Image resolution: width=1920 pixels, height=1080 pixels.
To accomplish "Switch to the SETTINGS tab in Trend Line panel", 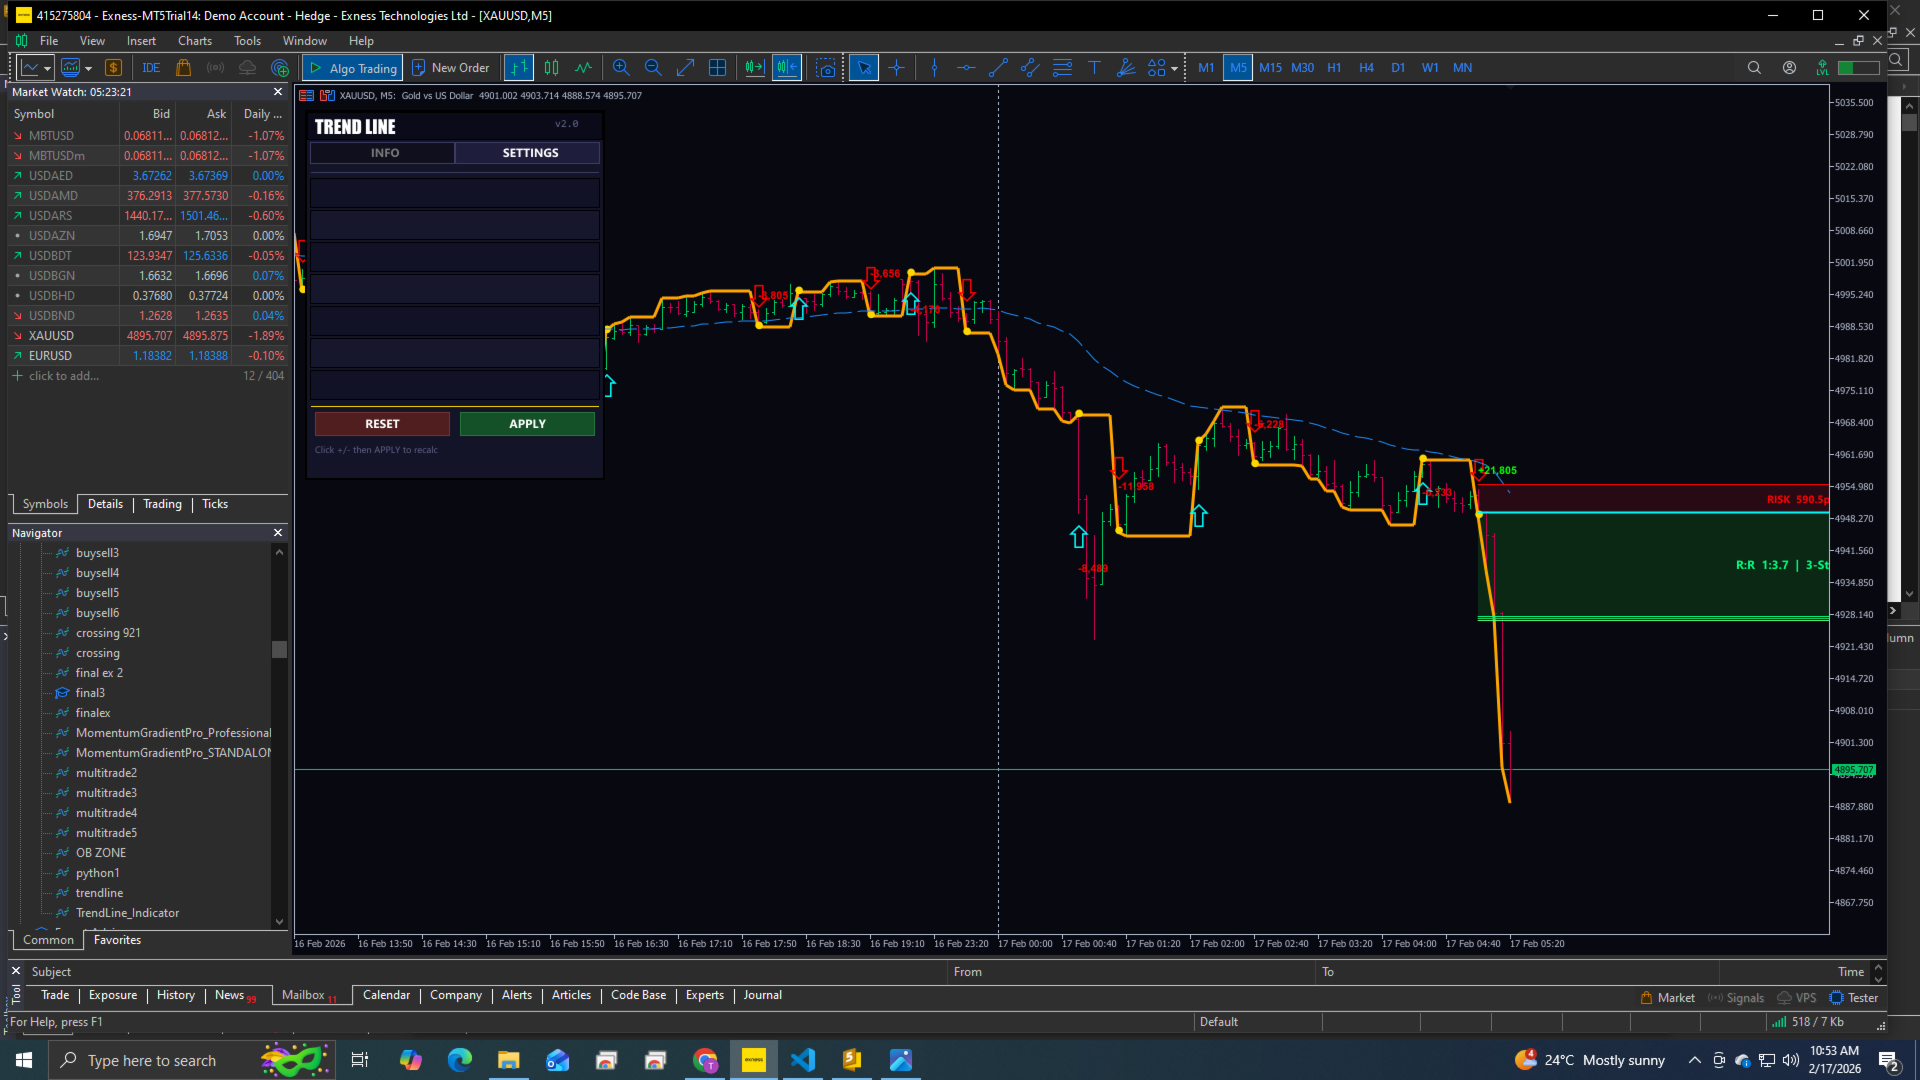I will pyautogui.click(x=530, y=153).
